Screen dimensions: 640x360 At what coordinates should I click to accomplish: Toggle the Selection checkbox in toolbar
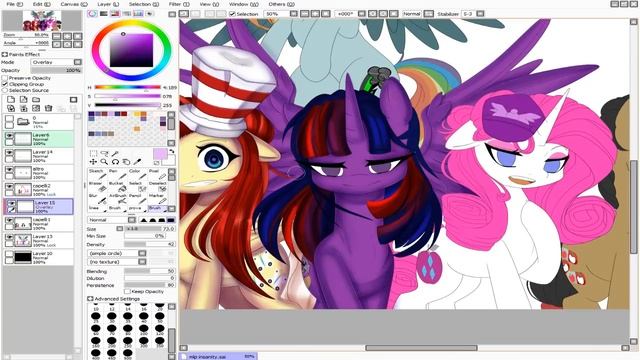[x=232, y=14]
